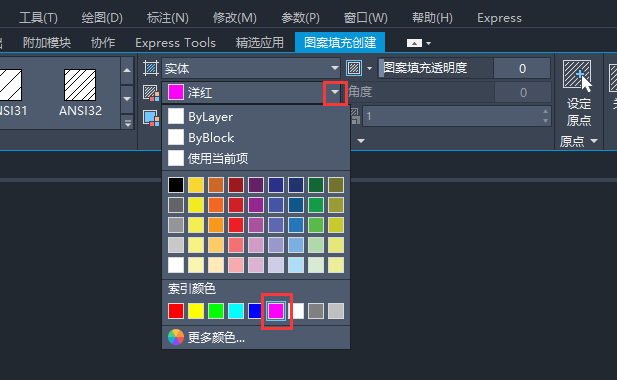
Task: Select magenta index color swatch
Action: click(x=276, y=311)
